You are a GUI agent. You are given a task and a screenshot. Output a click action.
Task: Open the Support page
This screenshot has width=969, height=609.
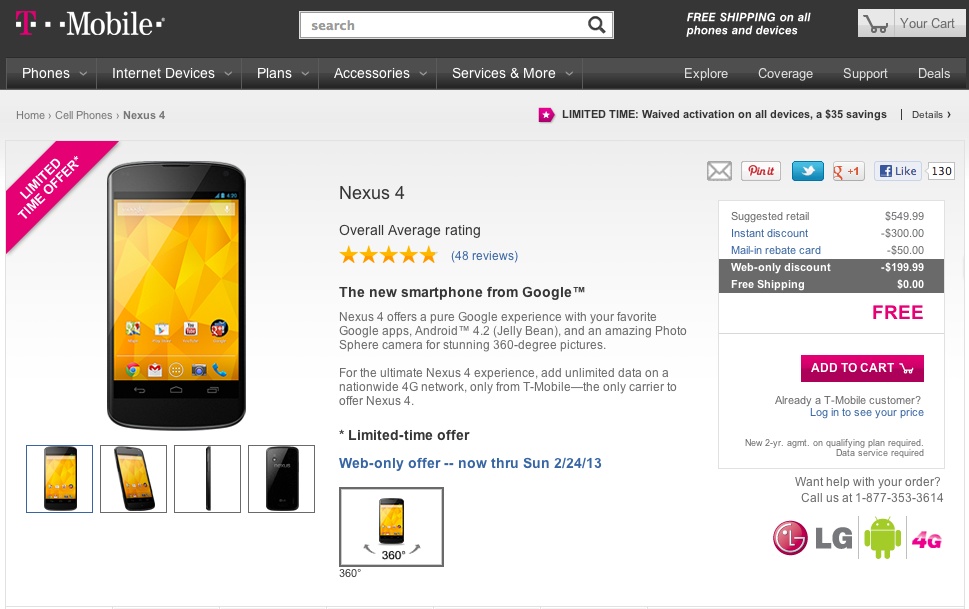pos(865,74)
